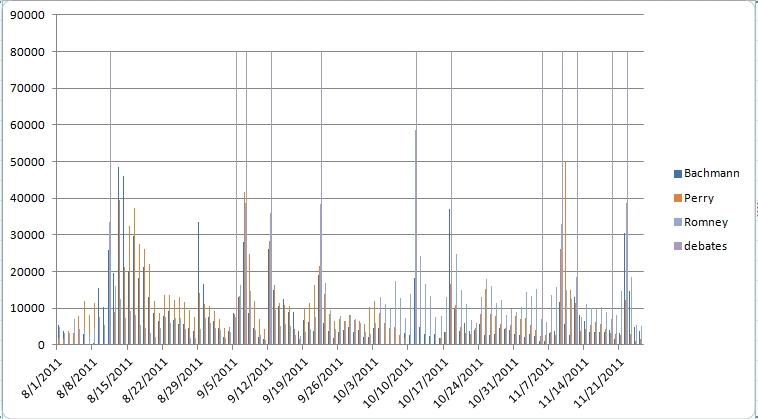
Task: Click the 70000 y-axis label
Action: pyautogui.click(x=27, y=88)
